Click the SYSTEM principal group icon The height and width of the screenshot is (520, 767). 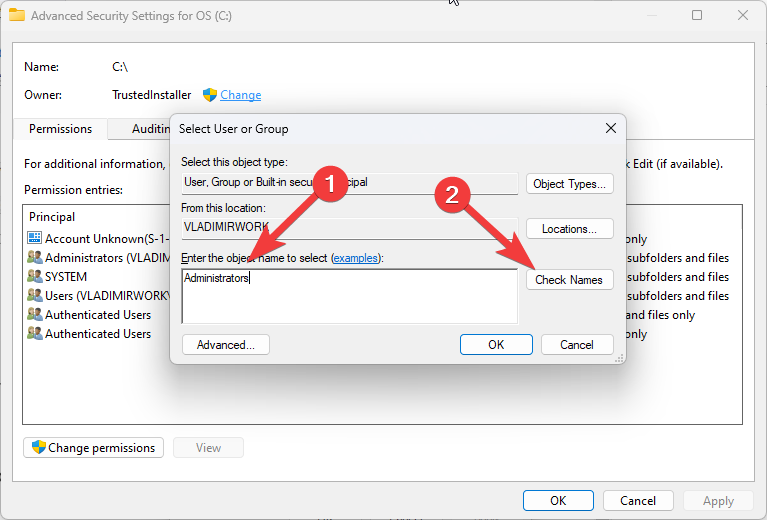(34, 277)
